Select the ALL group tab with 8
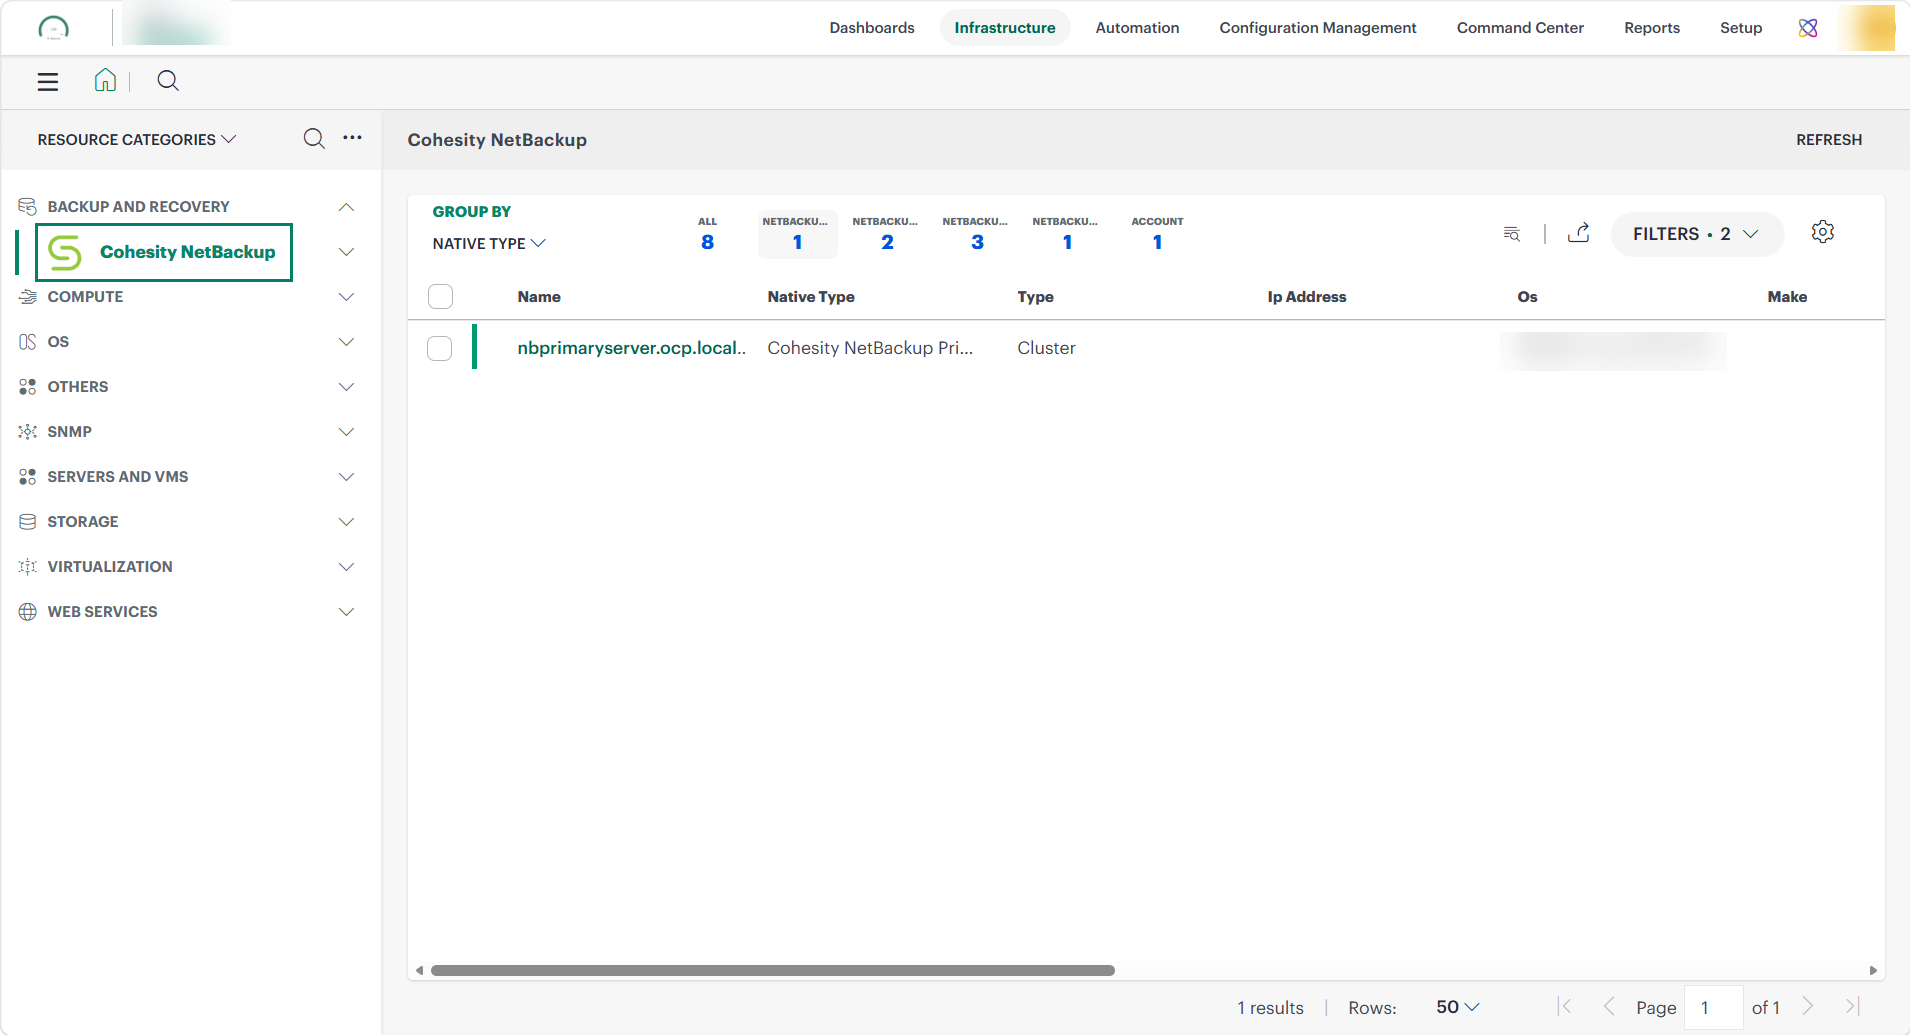1910x1035 pixels. tap(707, 234)
